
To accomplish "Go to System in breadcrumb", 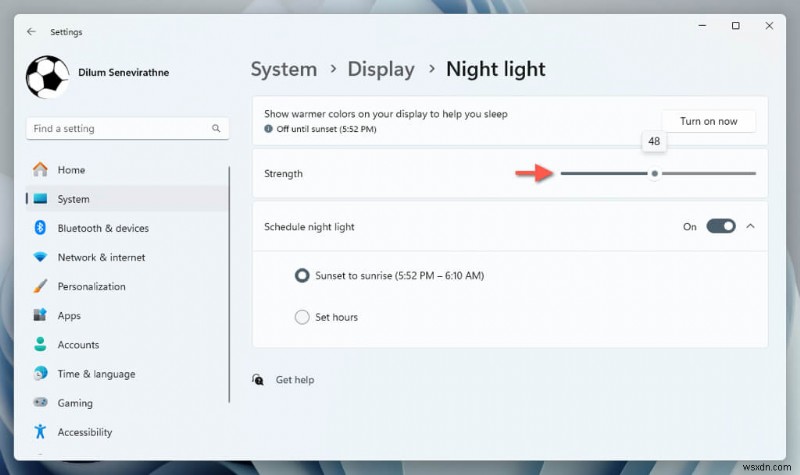I will 284,69.
